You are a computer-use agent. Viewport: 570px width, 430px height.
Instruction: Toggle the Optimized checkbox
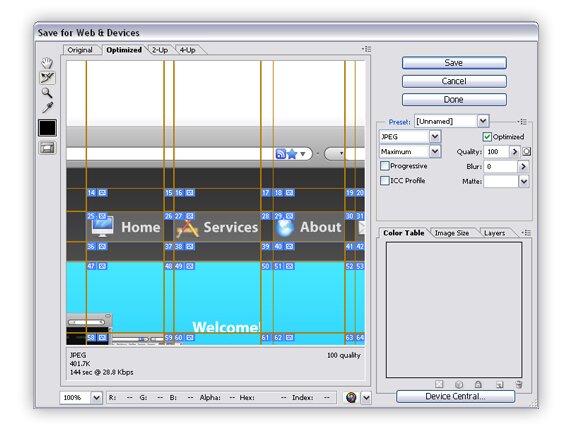tap(487, 137)
